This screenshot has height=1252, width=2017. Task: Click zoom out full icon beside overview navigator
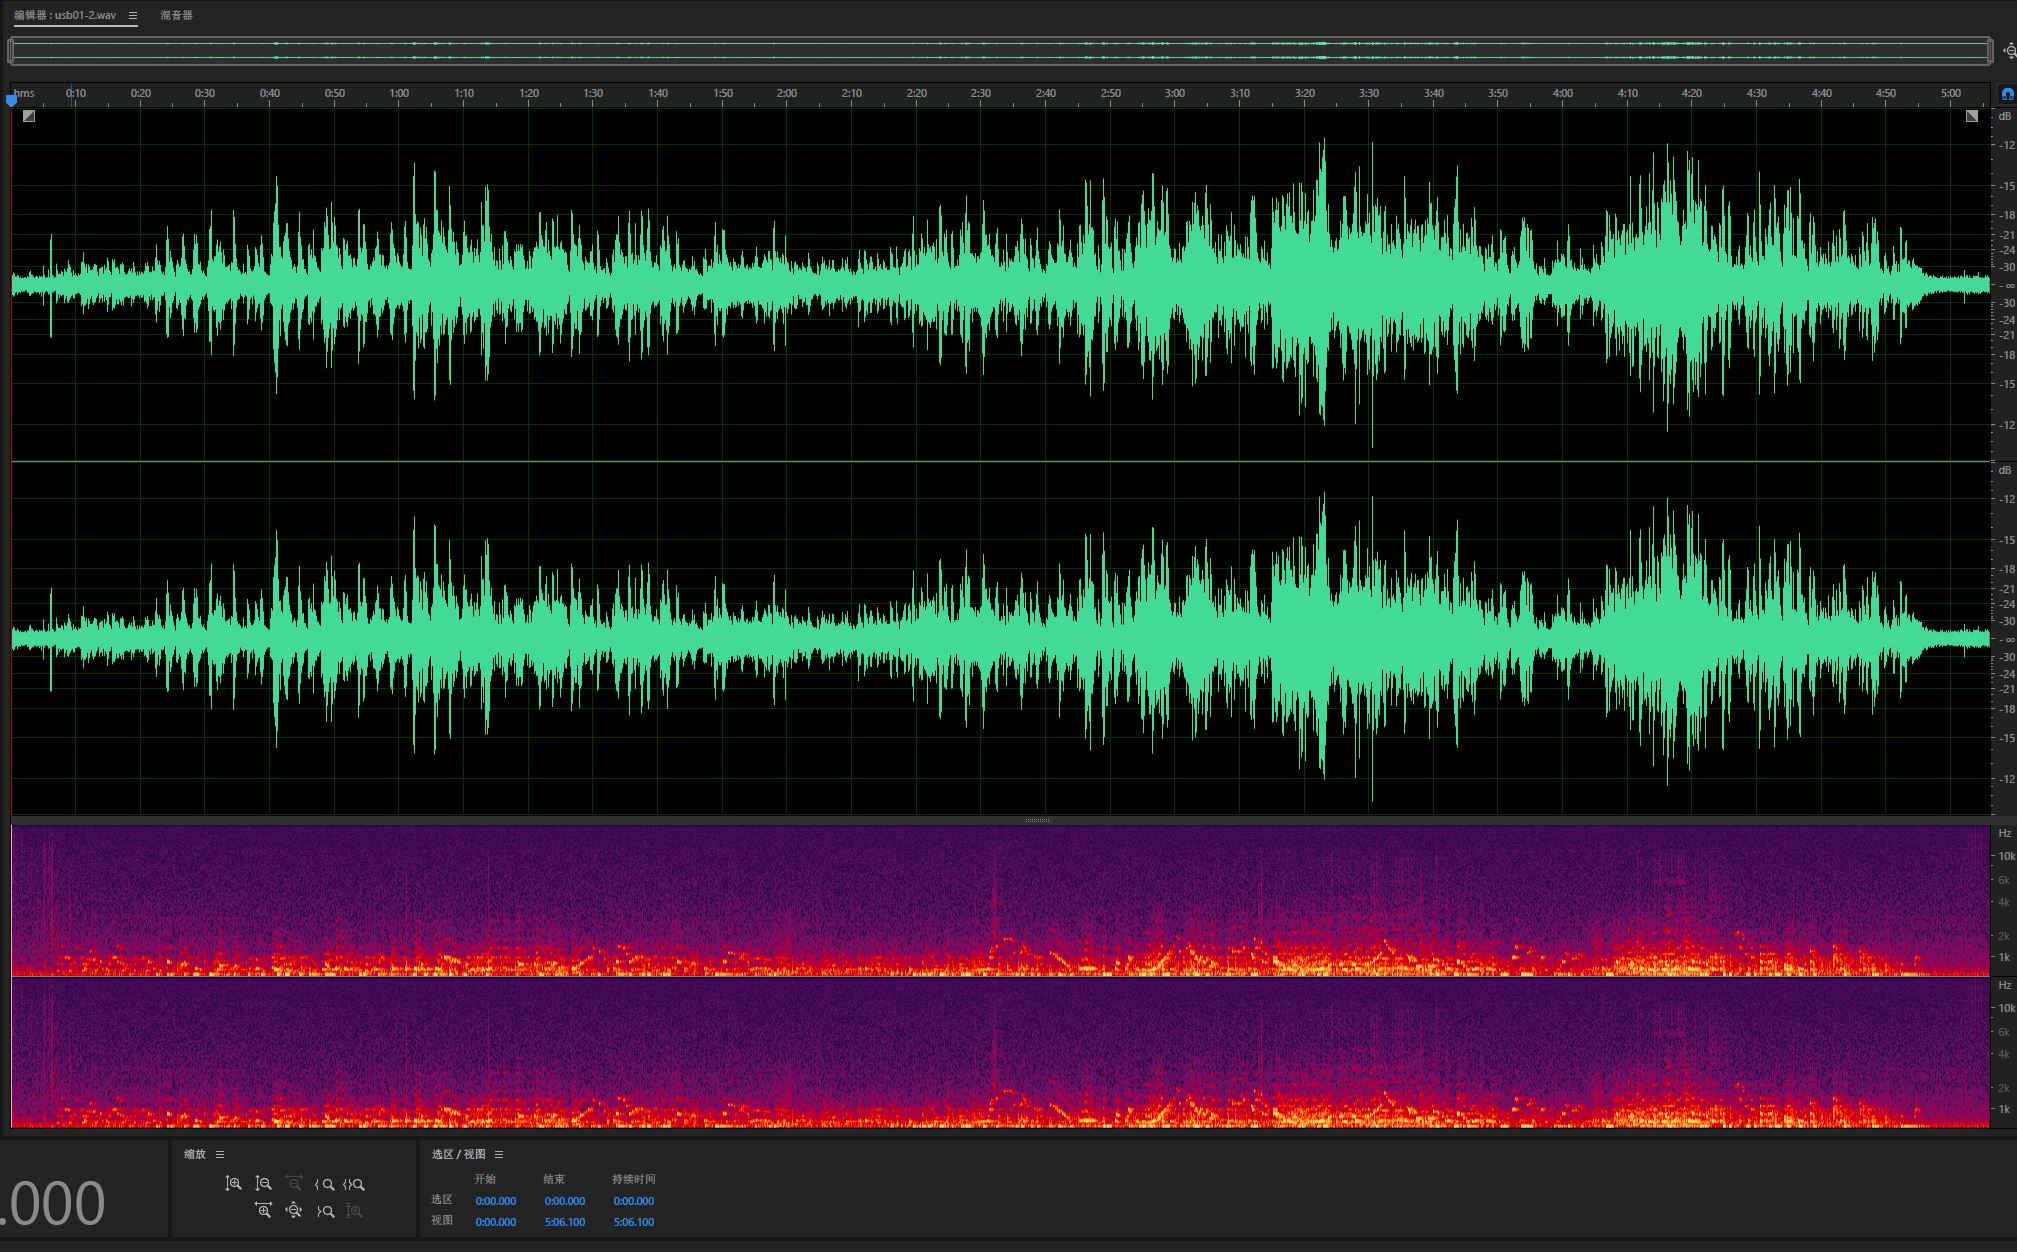click(2008, 51)
